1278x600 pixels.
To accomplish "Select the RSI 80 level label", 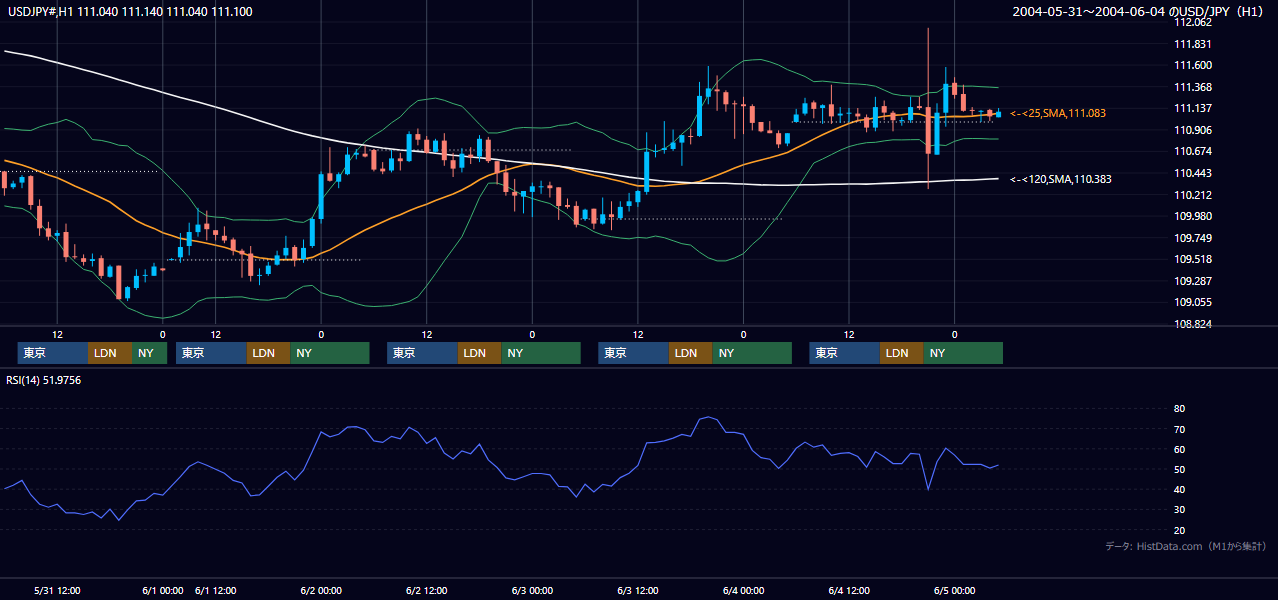I will click(x=1179, y=409).
